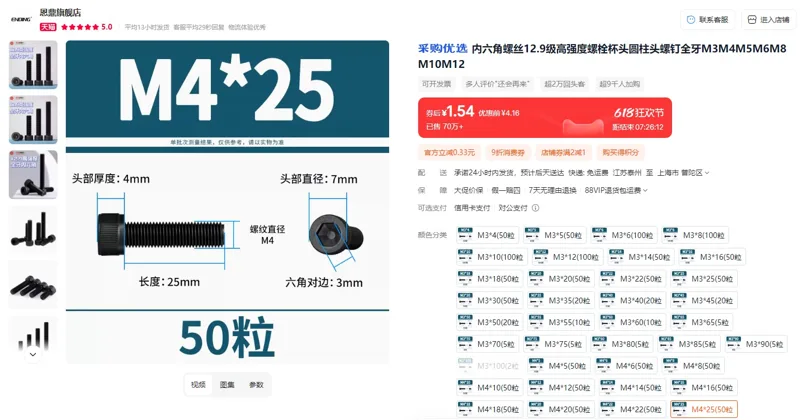Screen dimensions: 800x420
Task: Switch to the 图集 media tab
Action: [227, 385]
